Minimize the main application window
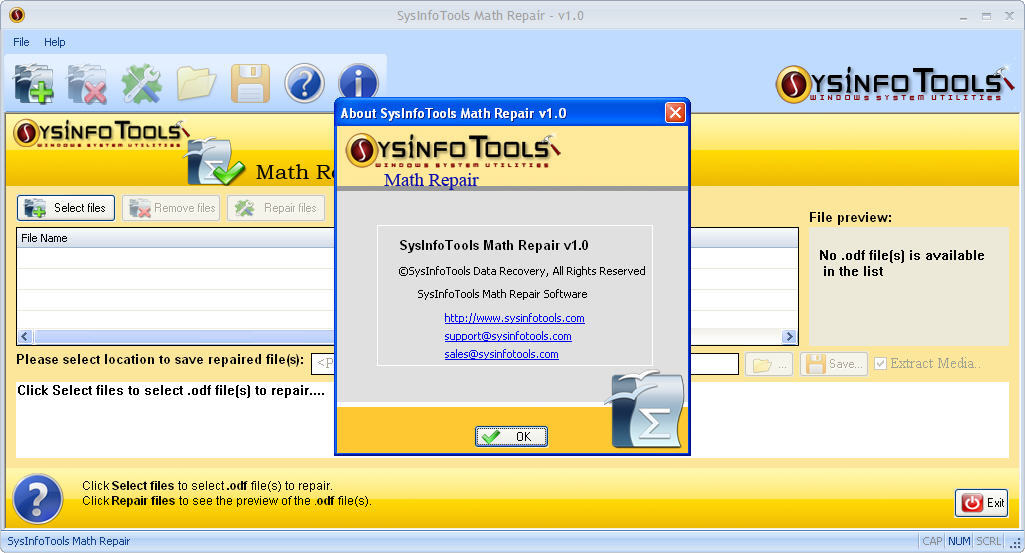This screenshot has height=553, width=1025. click(963, 16)
